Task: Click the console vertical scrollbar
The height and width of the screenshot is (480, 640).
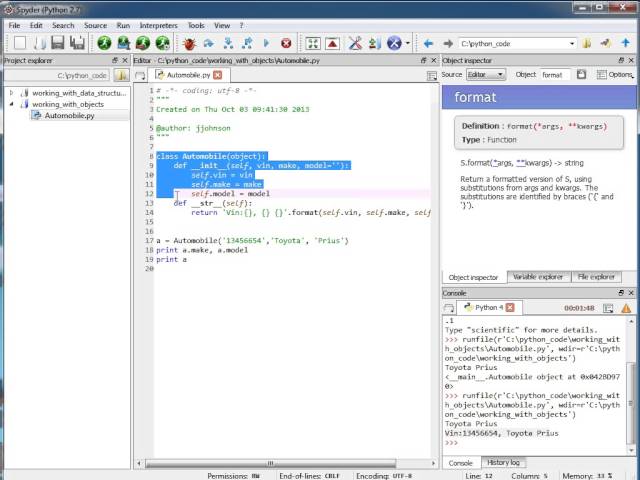Action: click(631, 402)
